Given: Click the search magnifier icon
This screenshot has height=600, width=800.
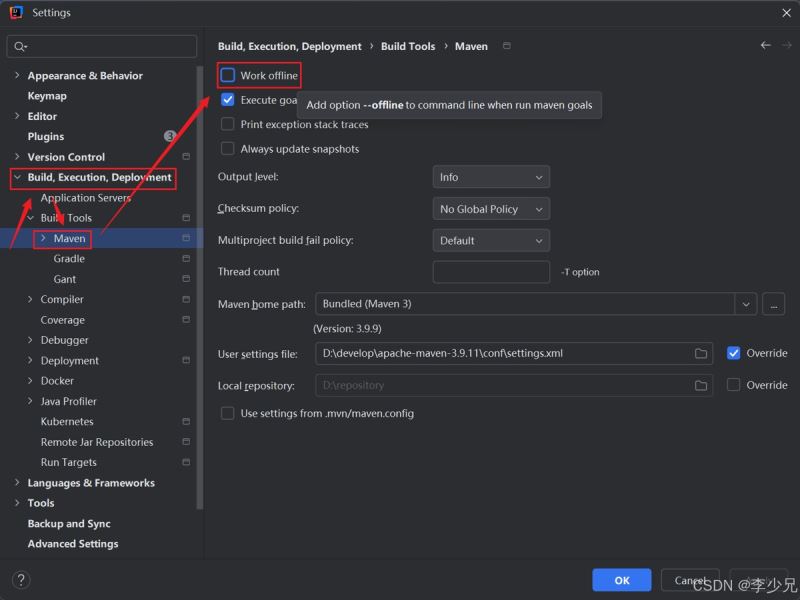Looking at the screenshot, I should pos(20,47).
